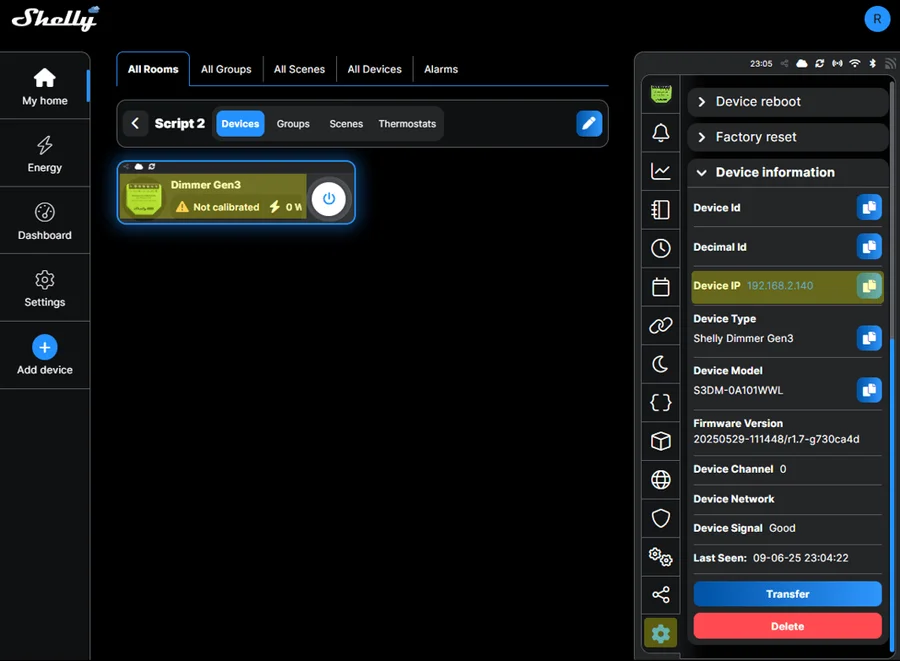Switch to All Rooms tab
The image size is (900, 661).
tap(153, 69)
